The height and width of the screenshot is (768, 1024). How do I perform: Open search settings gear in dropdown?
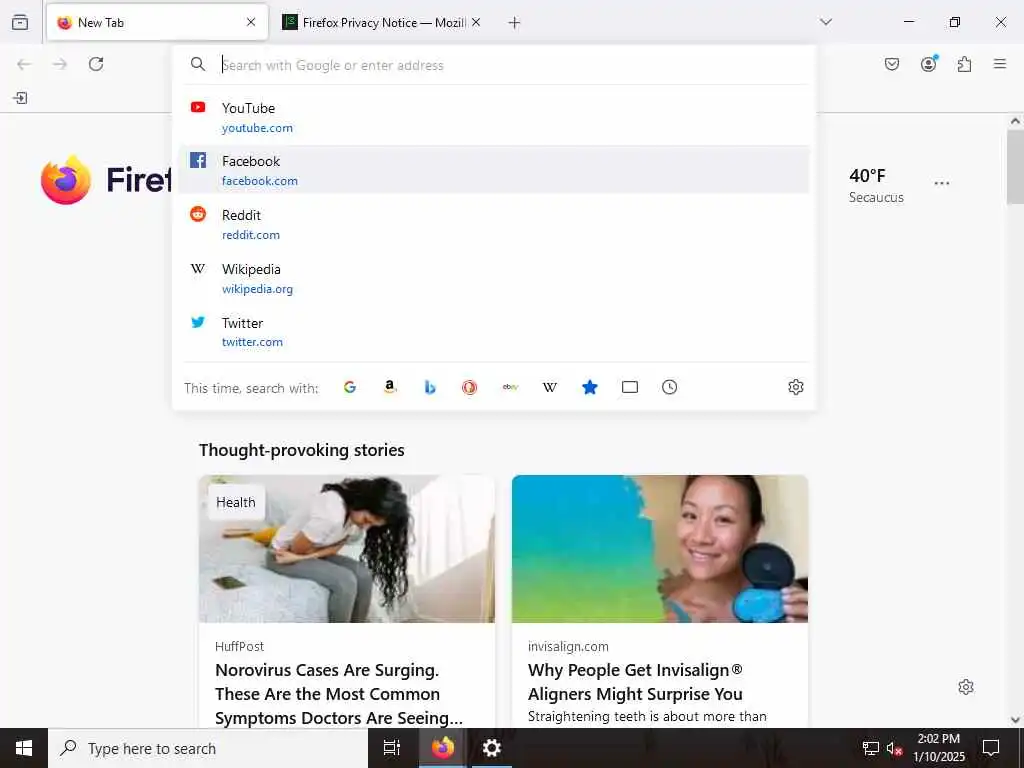(x=795, y=387)
